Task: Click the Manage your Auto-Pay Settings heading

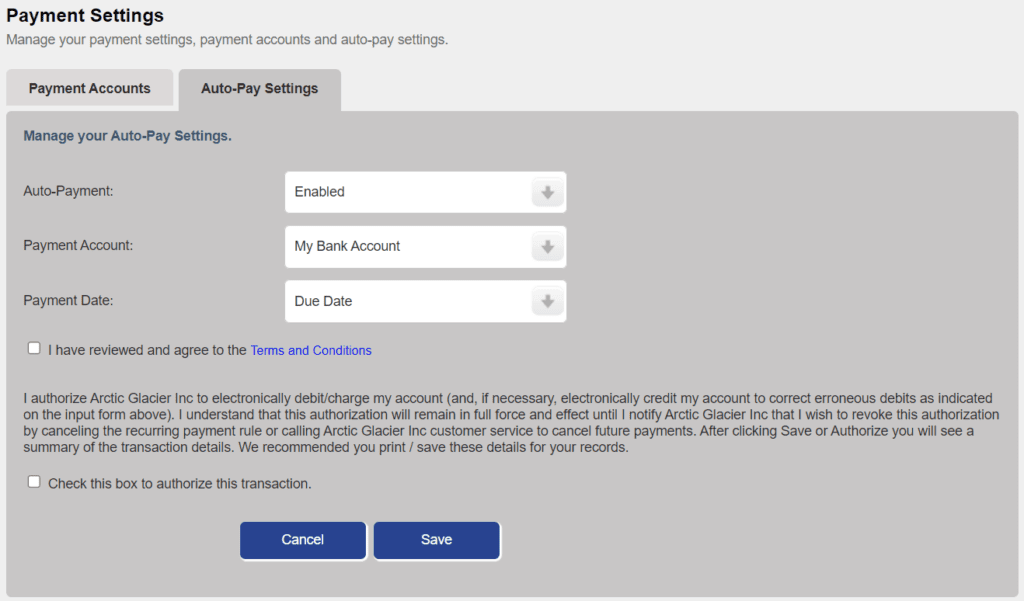Action: 127,136
